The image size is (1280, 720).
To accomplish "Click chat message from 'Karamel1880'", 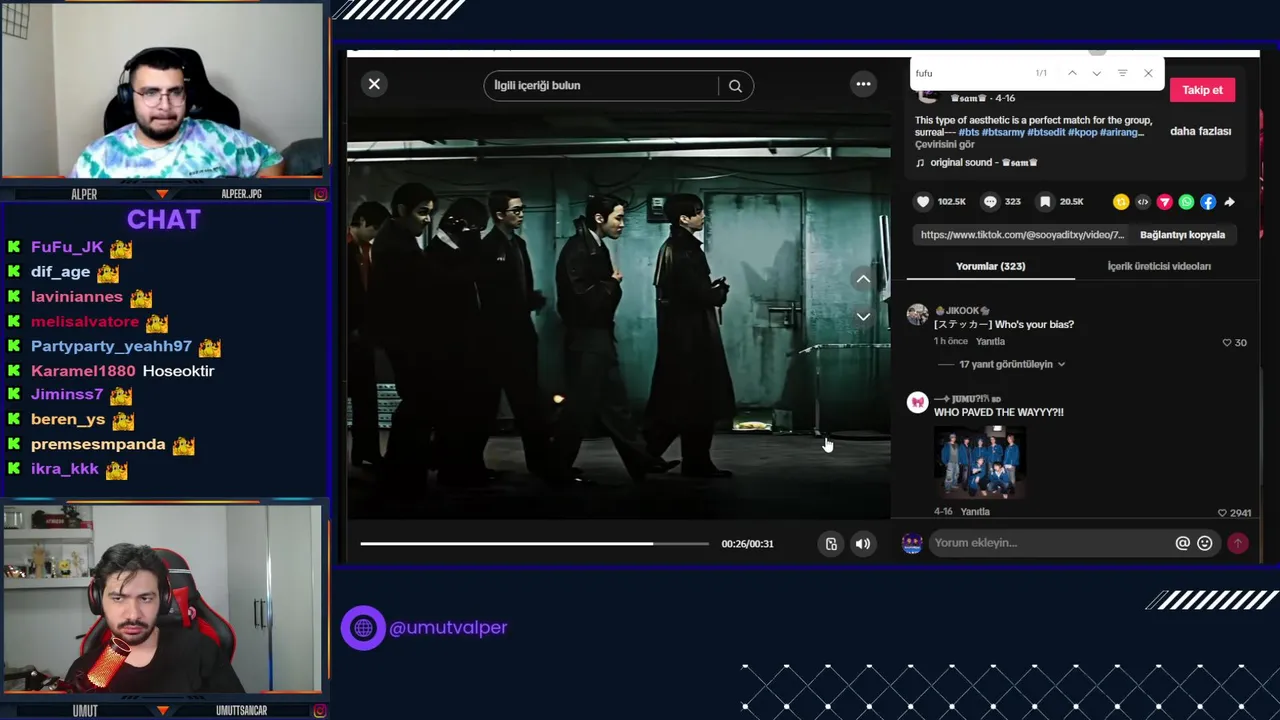I will click(x=122, y=371).
